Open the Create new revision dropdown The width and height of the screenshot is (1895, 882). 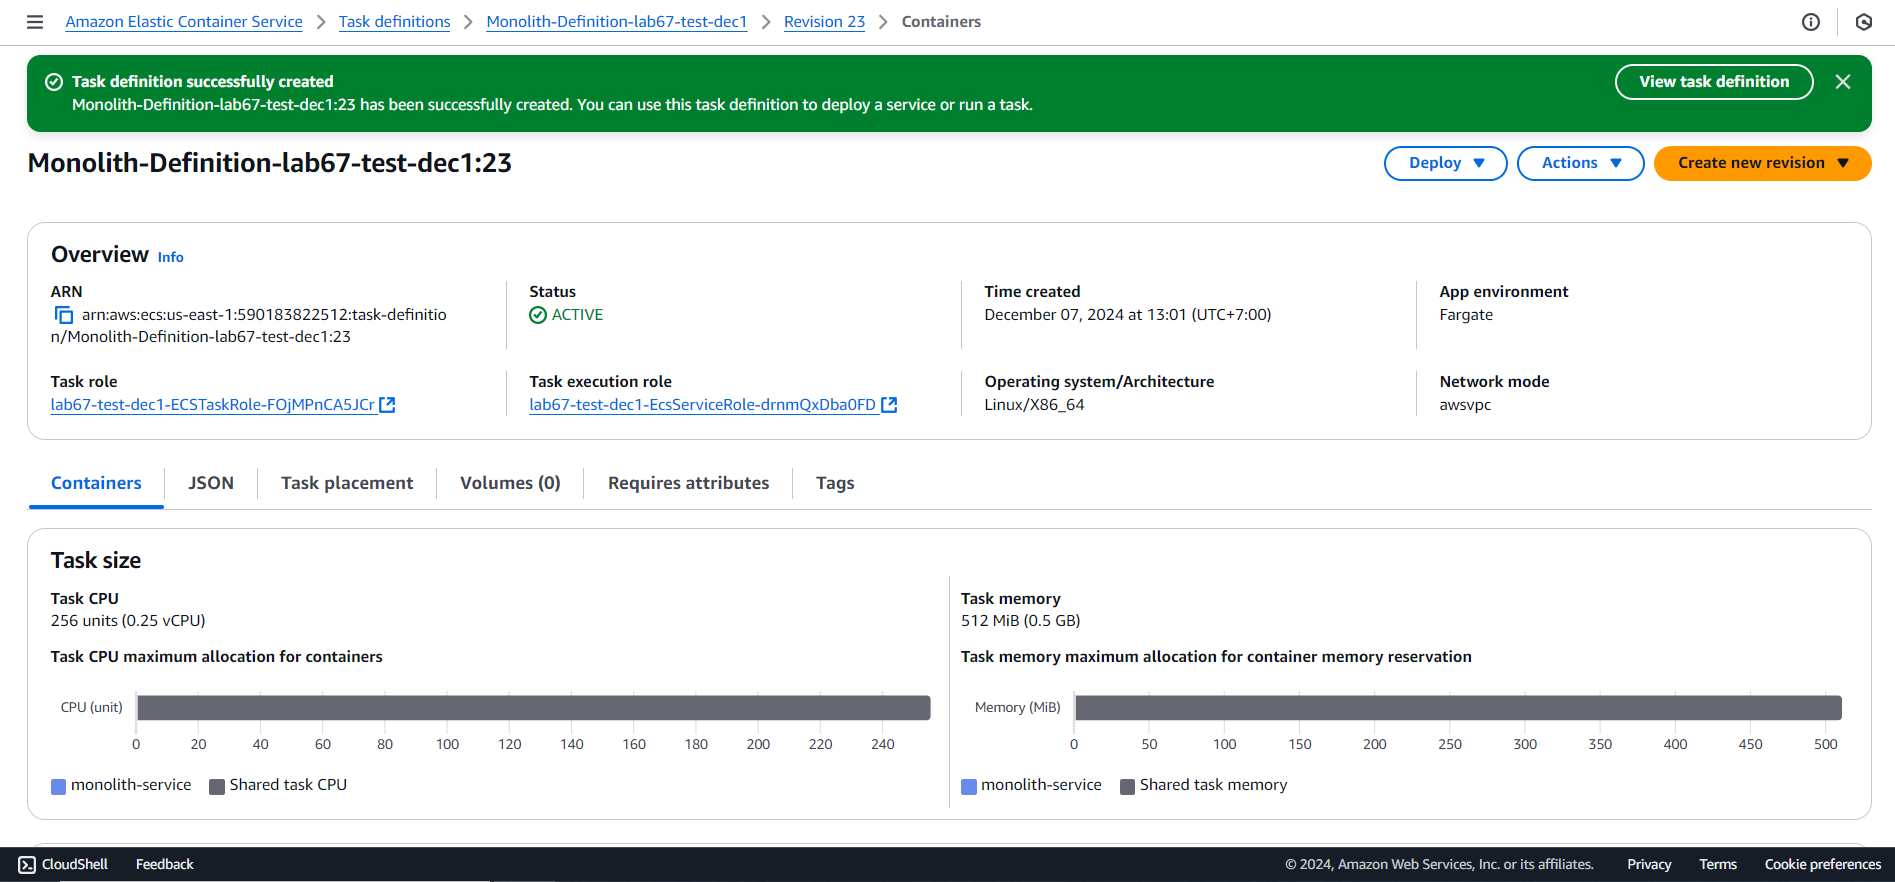[1762, 163]
